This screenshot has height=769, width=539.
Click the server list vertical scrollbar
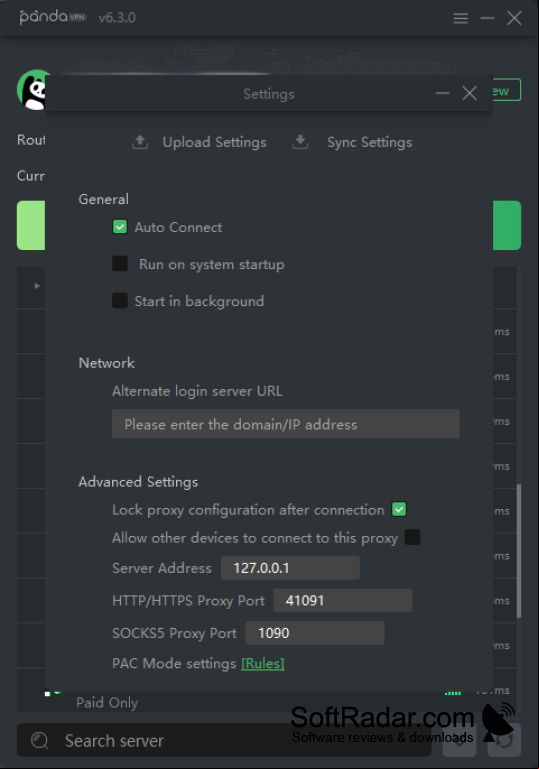(x=518, y=550)
